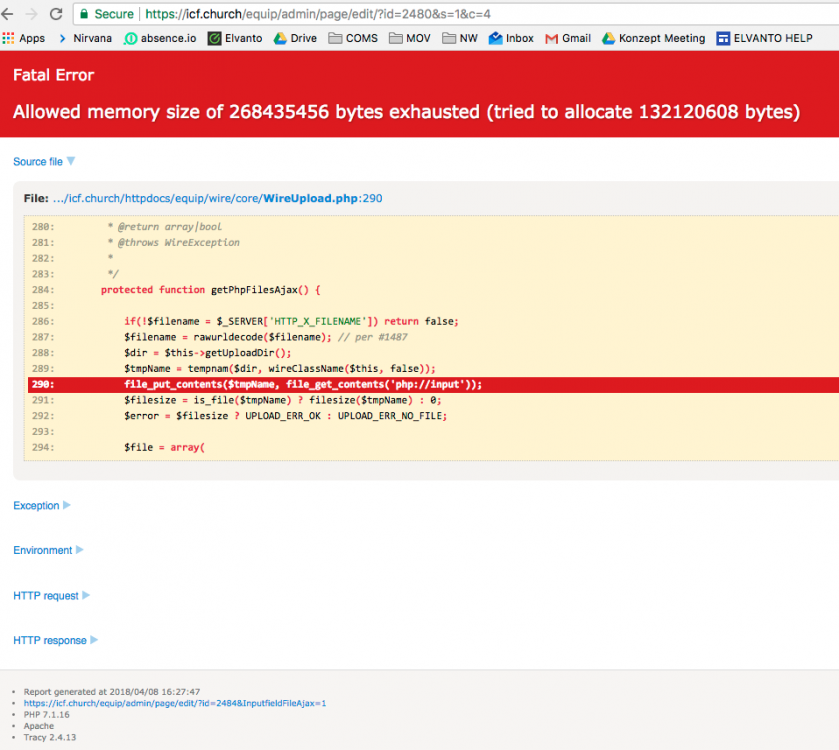Viewport: 839px width, 750px height.
Task: Expand the HTTP response section
Action: (50, 640)
